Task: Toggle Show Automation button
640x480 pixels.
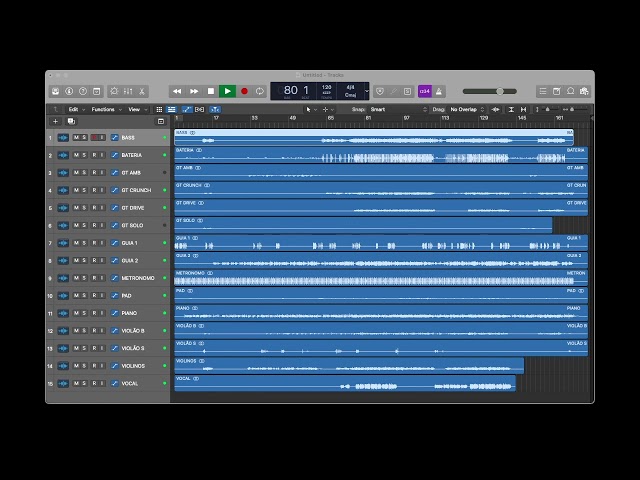Action: click(x=187, y=109)
